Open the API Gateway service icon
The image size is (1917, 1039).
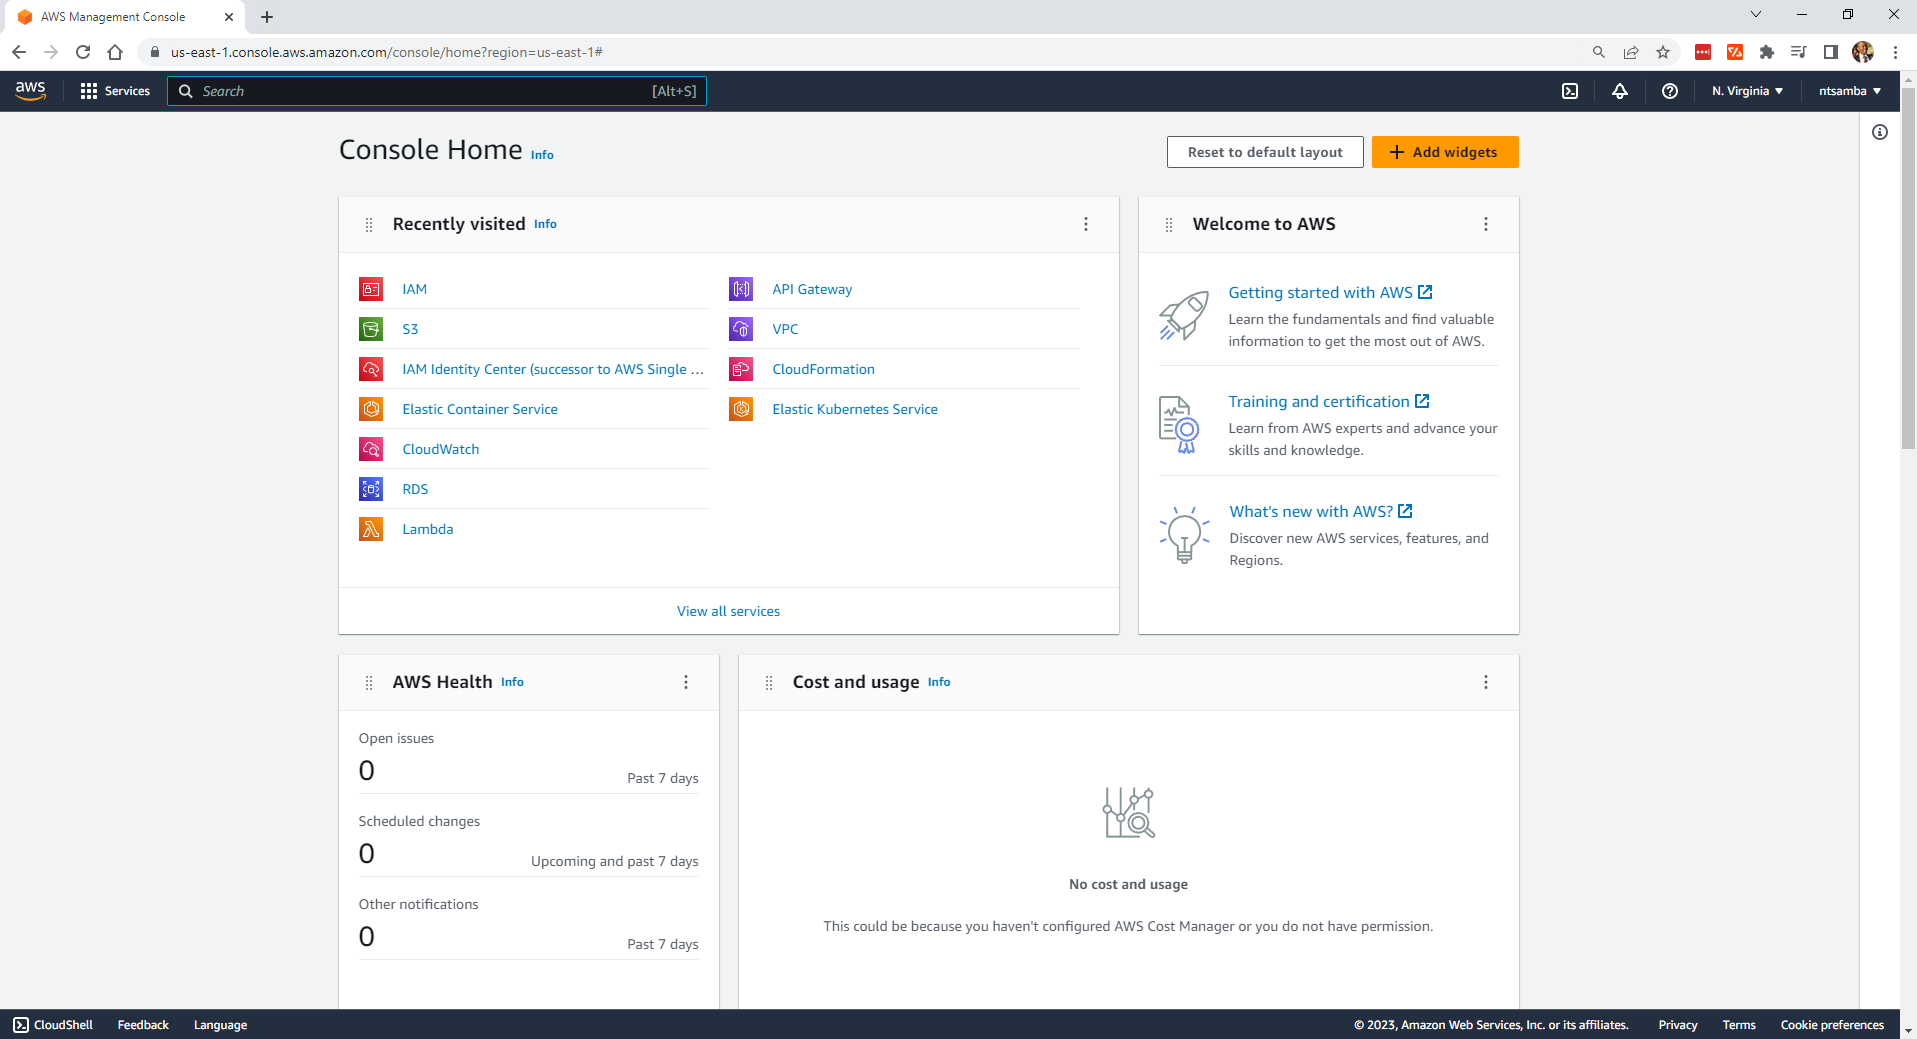pos(741,289)
